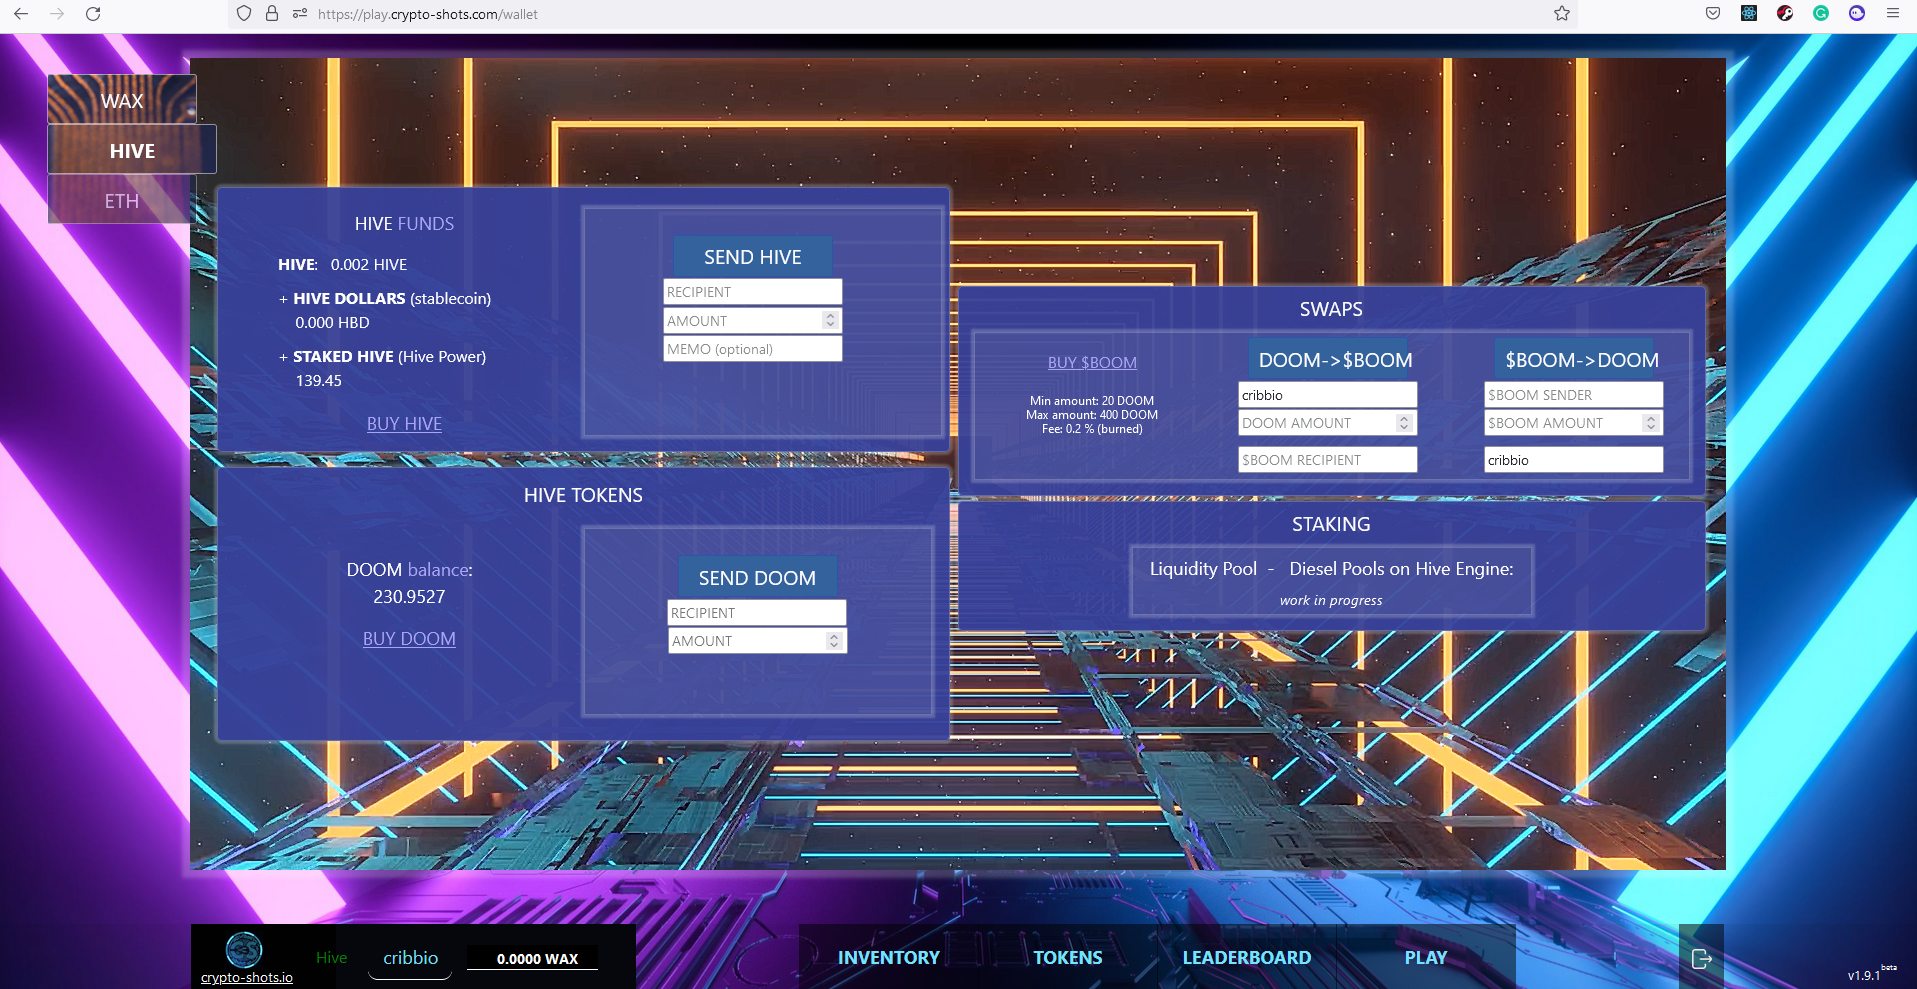Click the SEND DOOM amount stepper arrows
The width and height of the screenshot is (1917, 989).
coord(834,641)
